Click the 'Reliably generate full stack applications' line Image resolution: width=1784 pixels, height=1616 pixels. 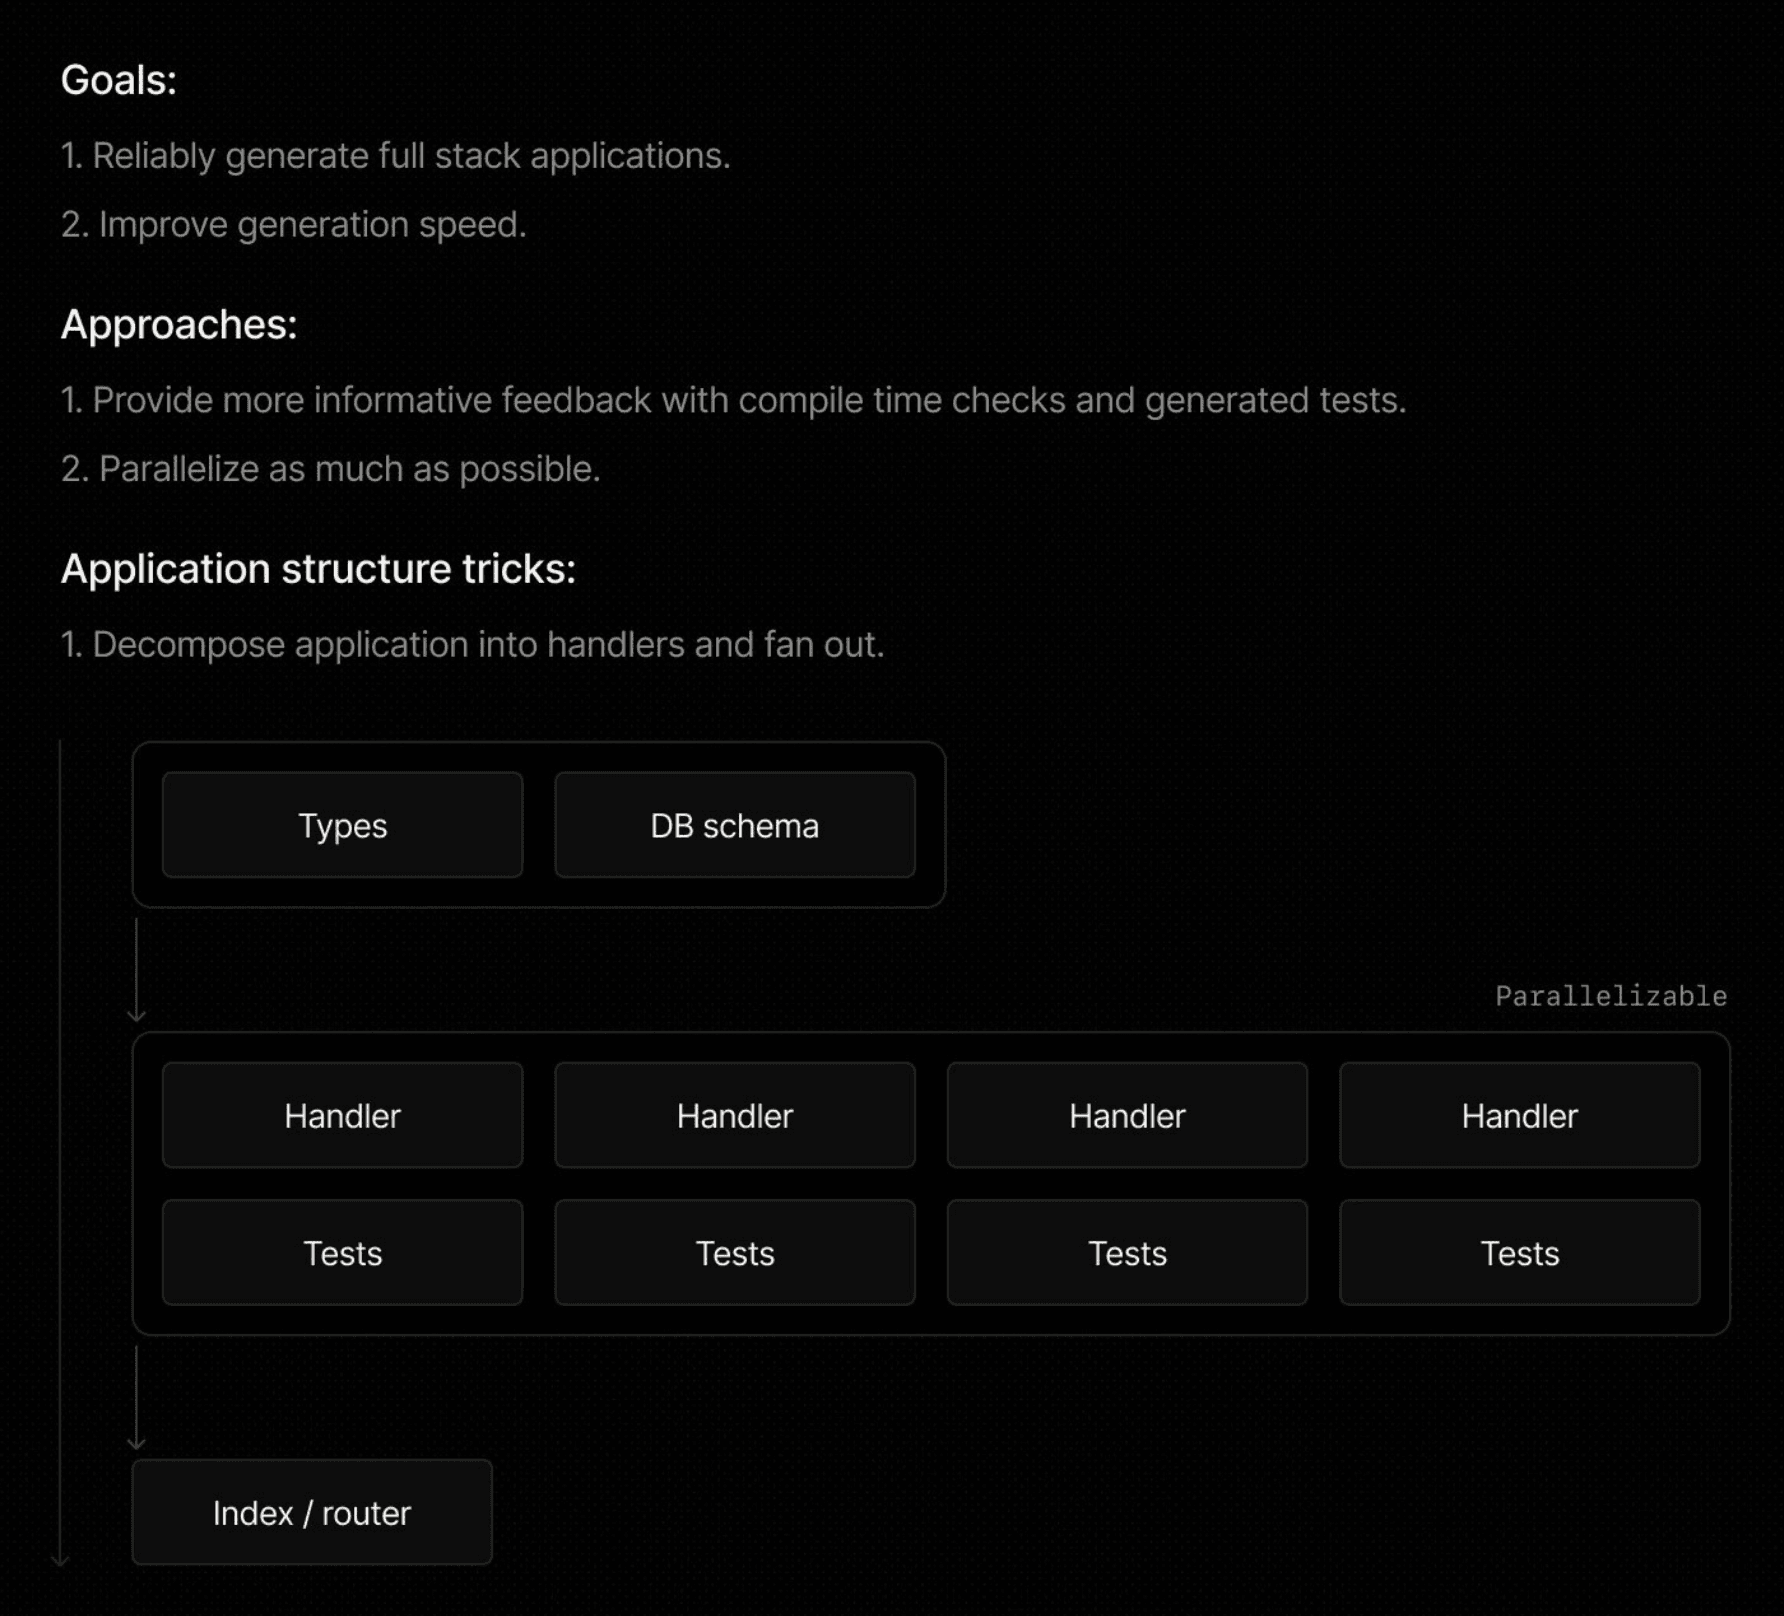point(395,156)
